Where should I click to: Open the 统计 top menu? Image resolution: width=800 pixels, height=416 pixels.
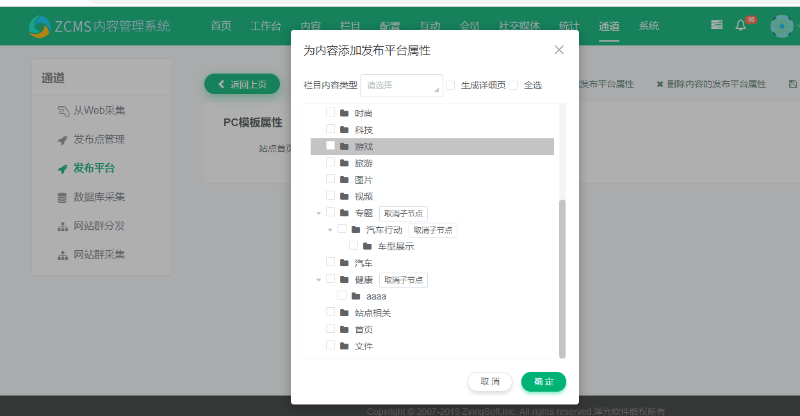point(569,26)
